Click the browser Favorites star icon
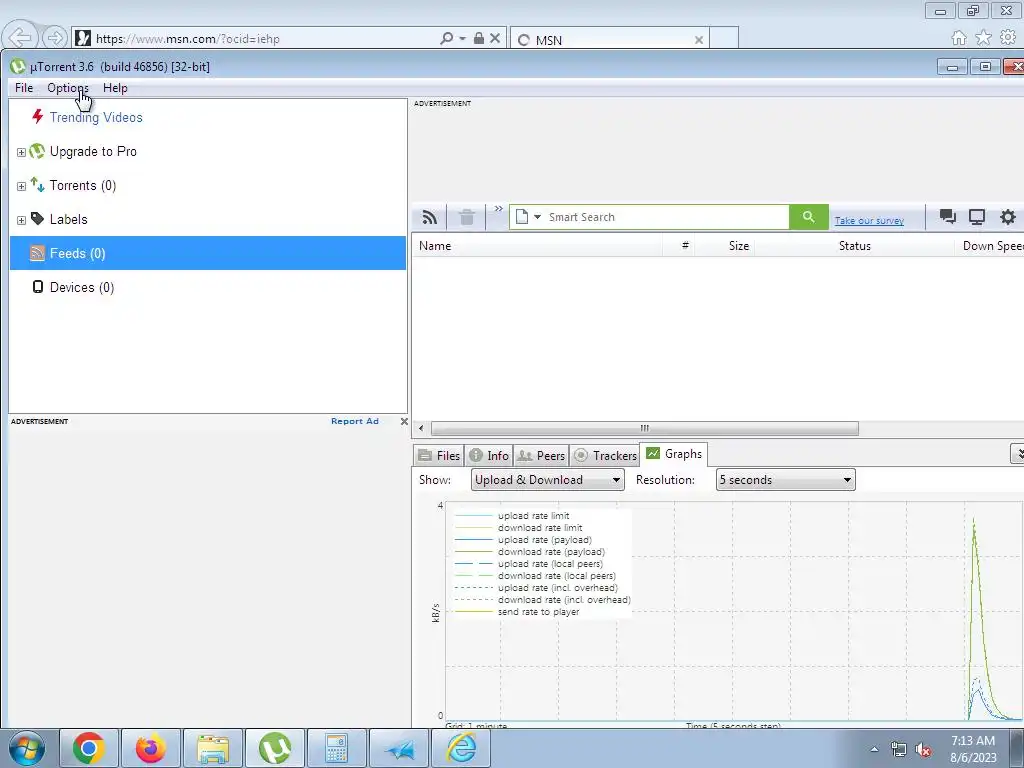 984,38
